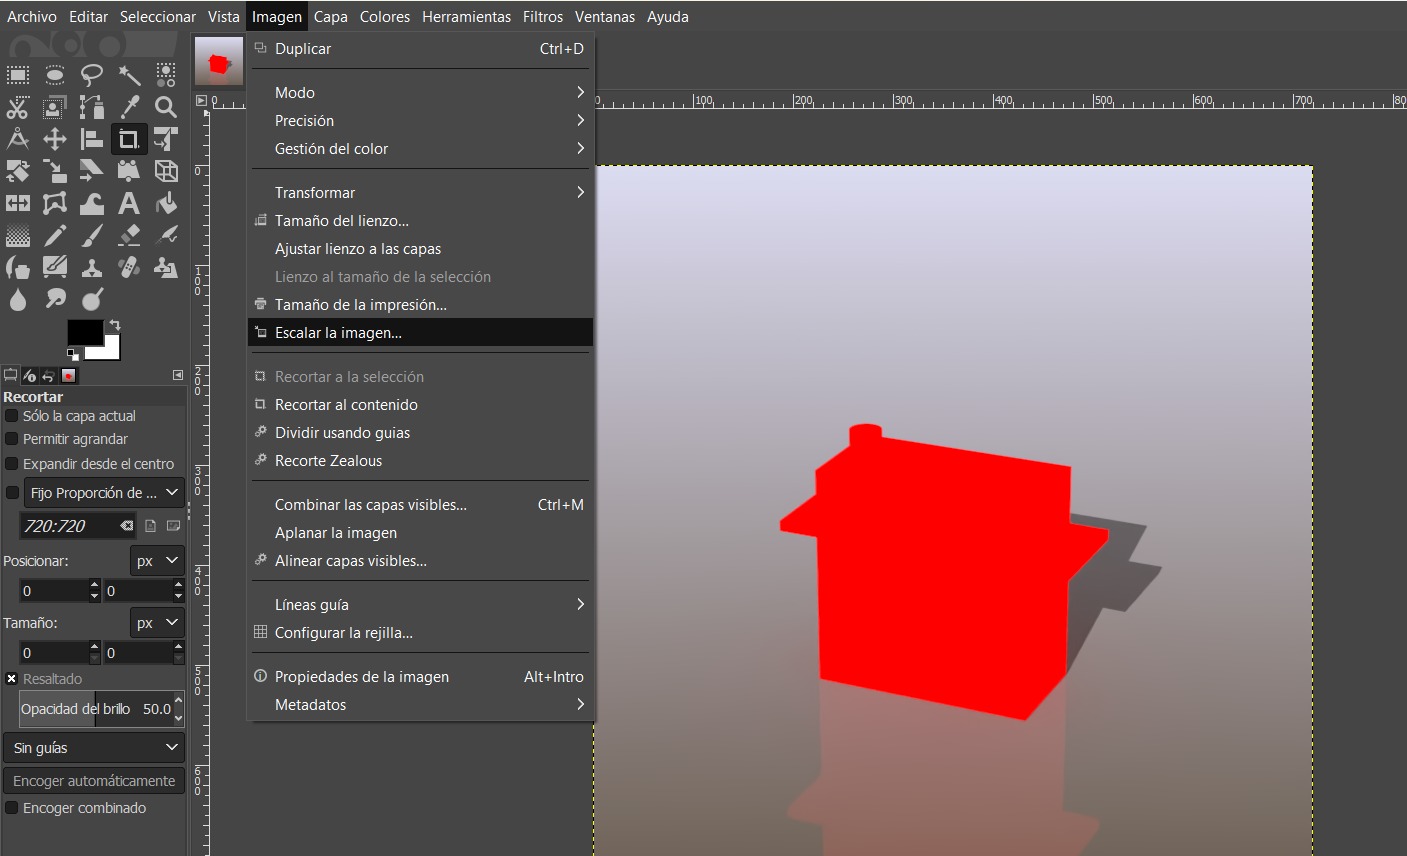This screenshot has width=1407, height=856.
Task: Clear the 720:720 aspect ratio field
Action: click(x=127, y=526)
